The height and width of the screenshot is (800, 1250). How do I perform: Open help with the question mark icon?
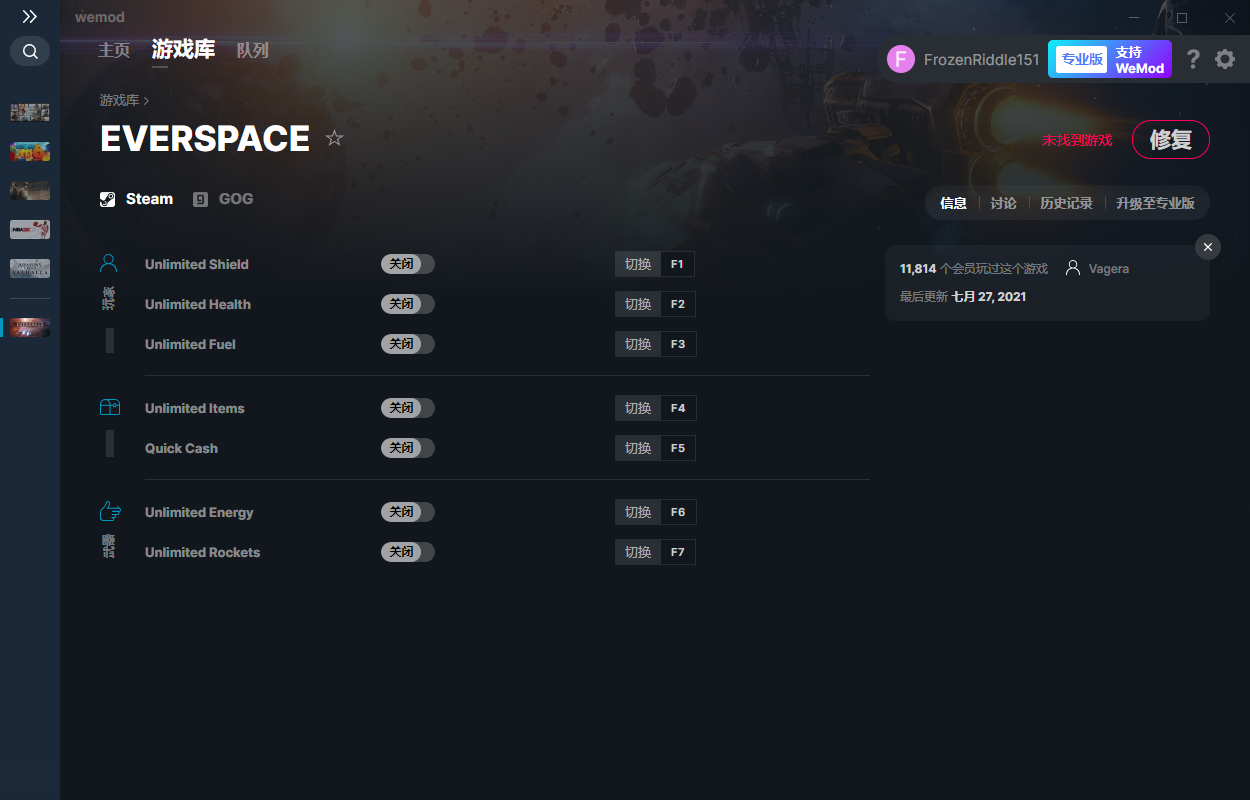click(x=1193, y=59)
